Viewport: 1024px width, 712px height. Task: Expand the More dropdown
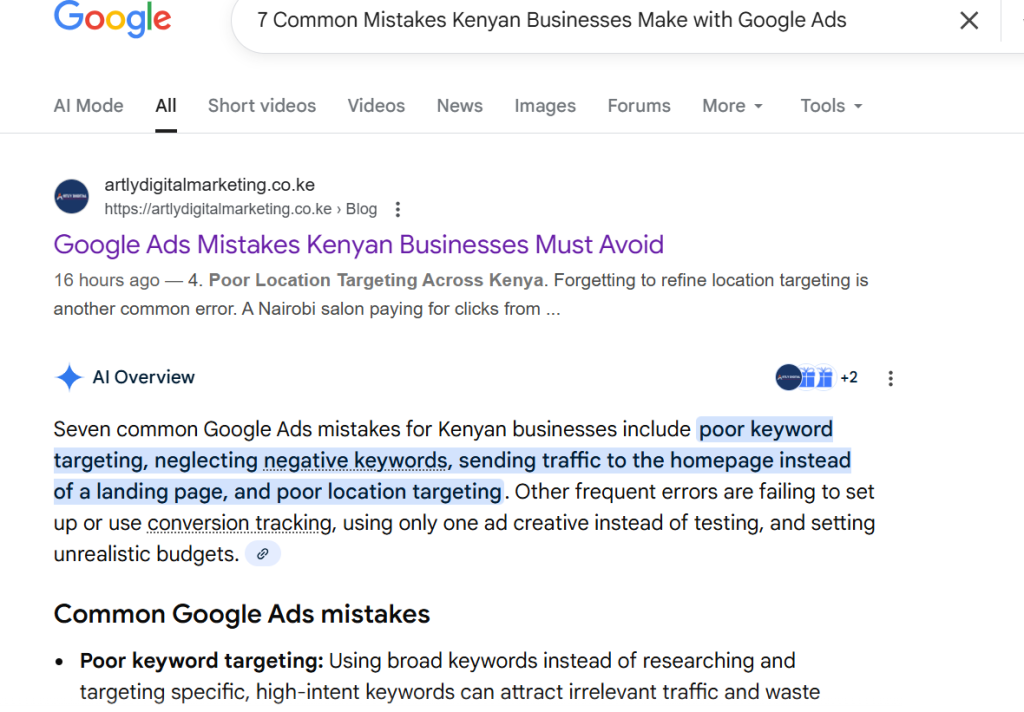[732, 106]
